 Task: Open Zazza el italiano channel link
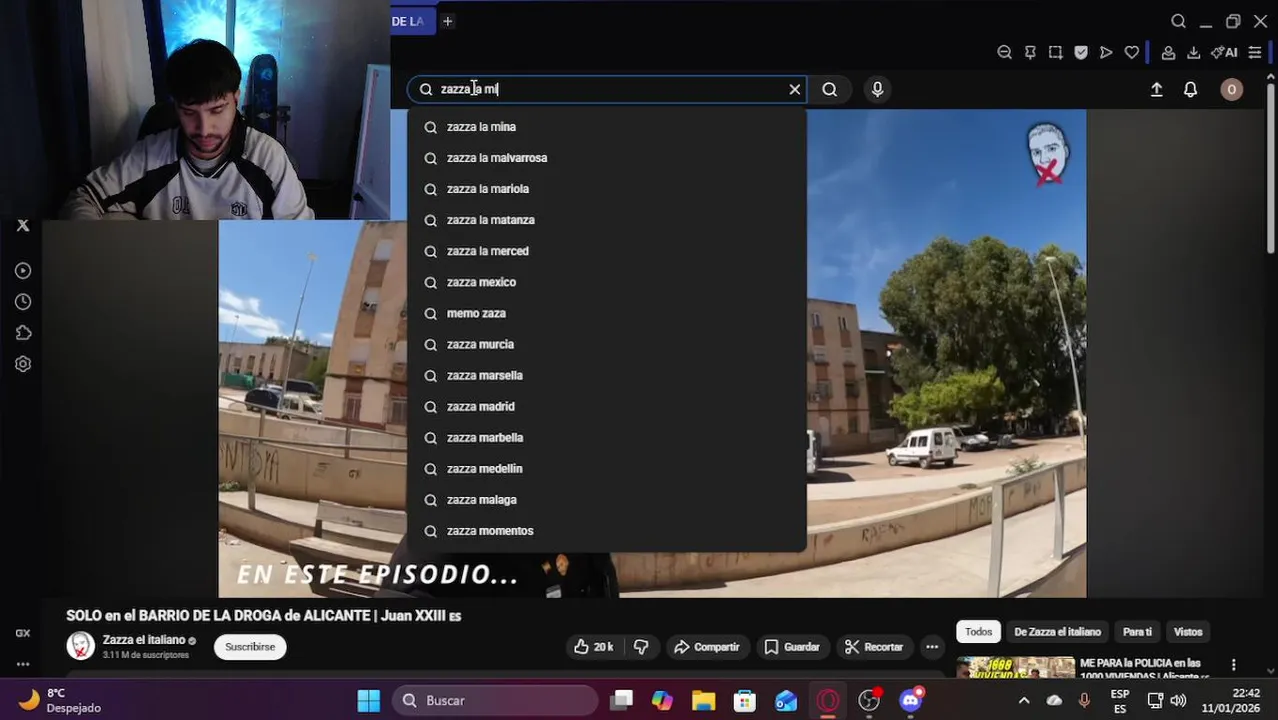[x=144, y=640]
